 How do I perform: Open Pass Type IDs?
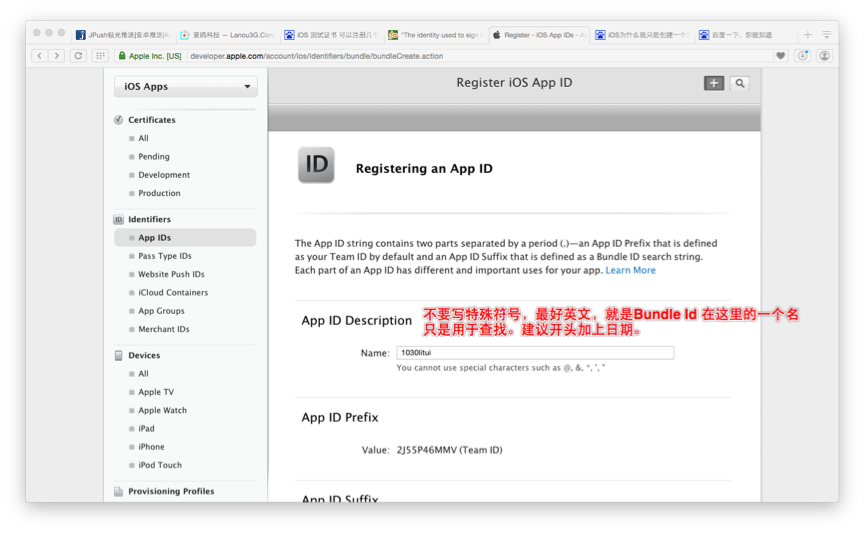[x=165, y=256]
